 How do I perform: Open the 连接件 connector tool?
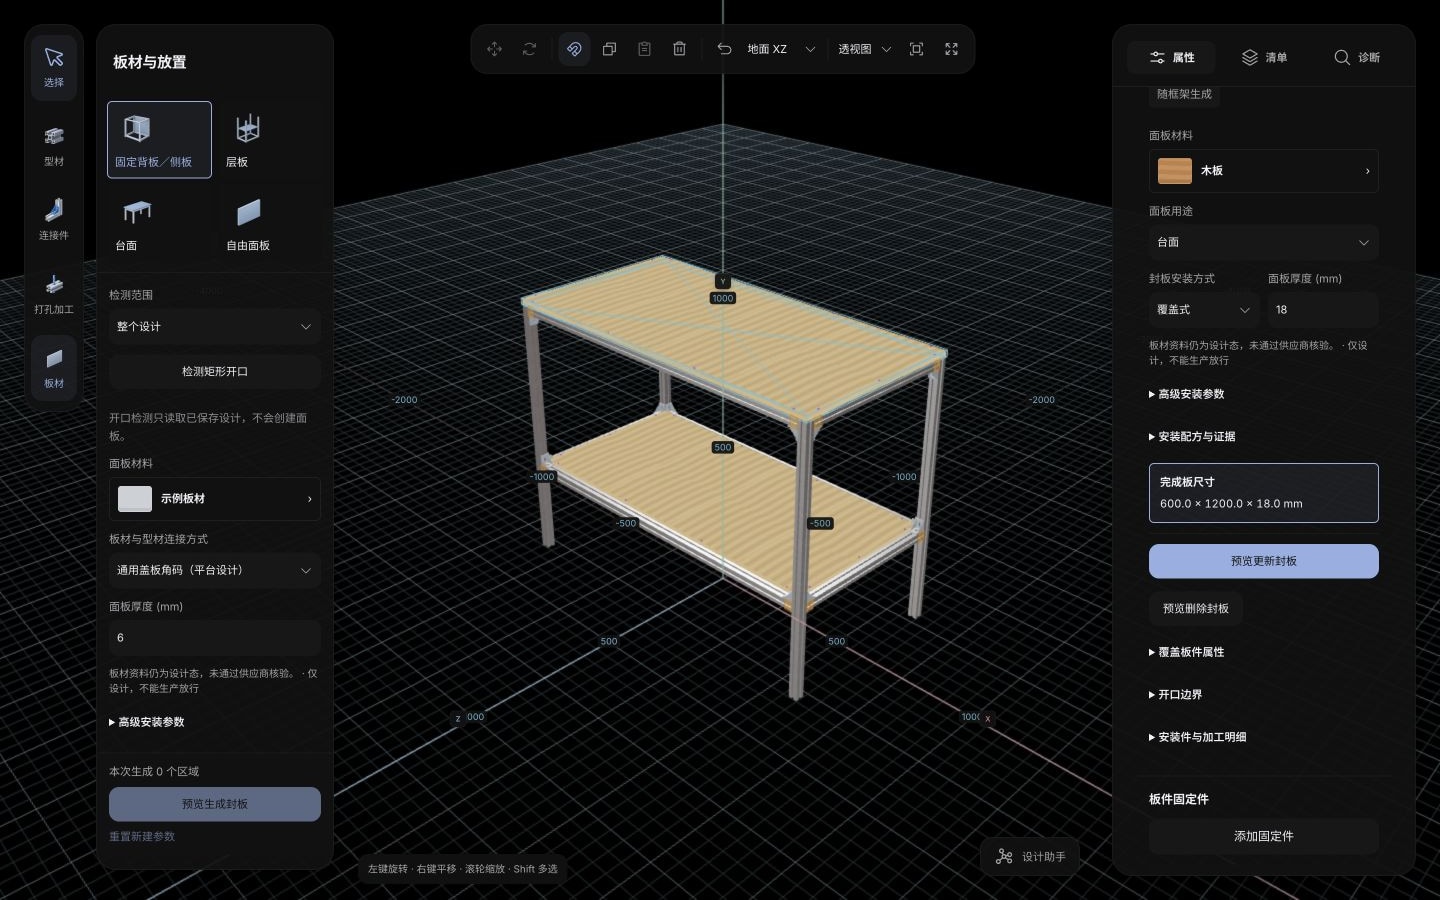54,219
